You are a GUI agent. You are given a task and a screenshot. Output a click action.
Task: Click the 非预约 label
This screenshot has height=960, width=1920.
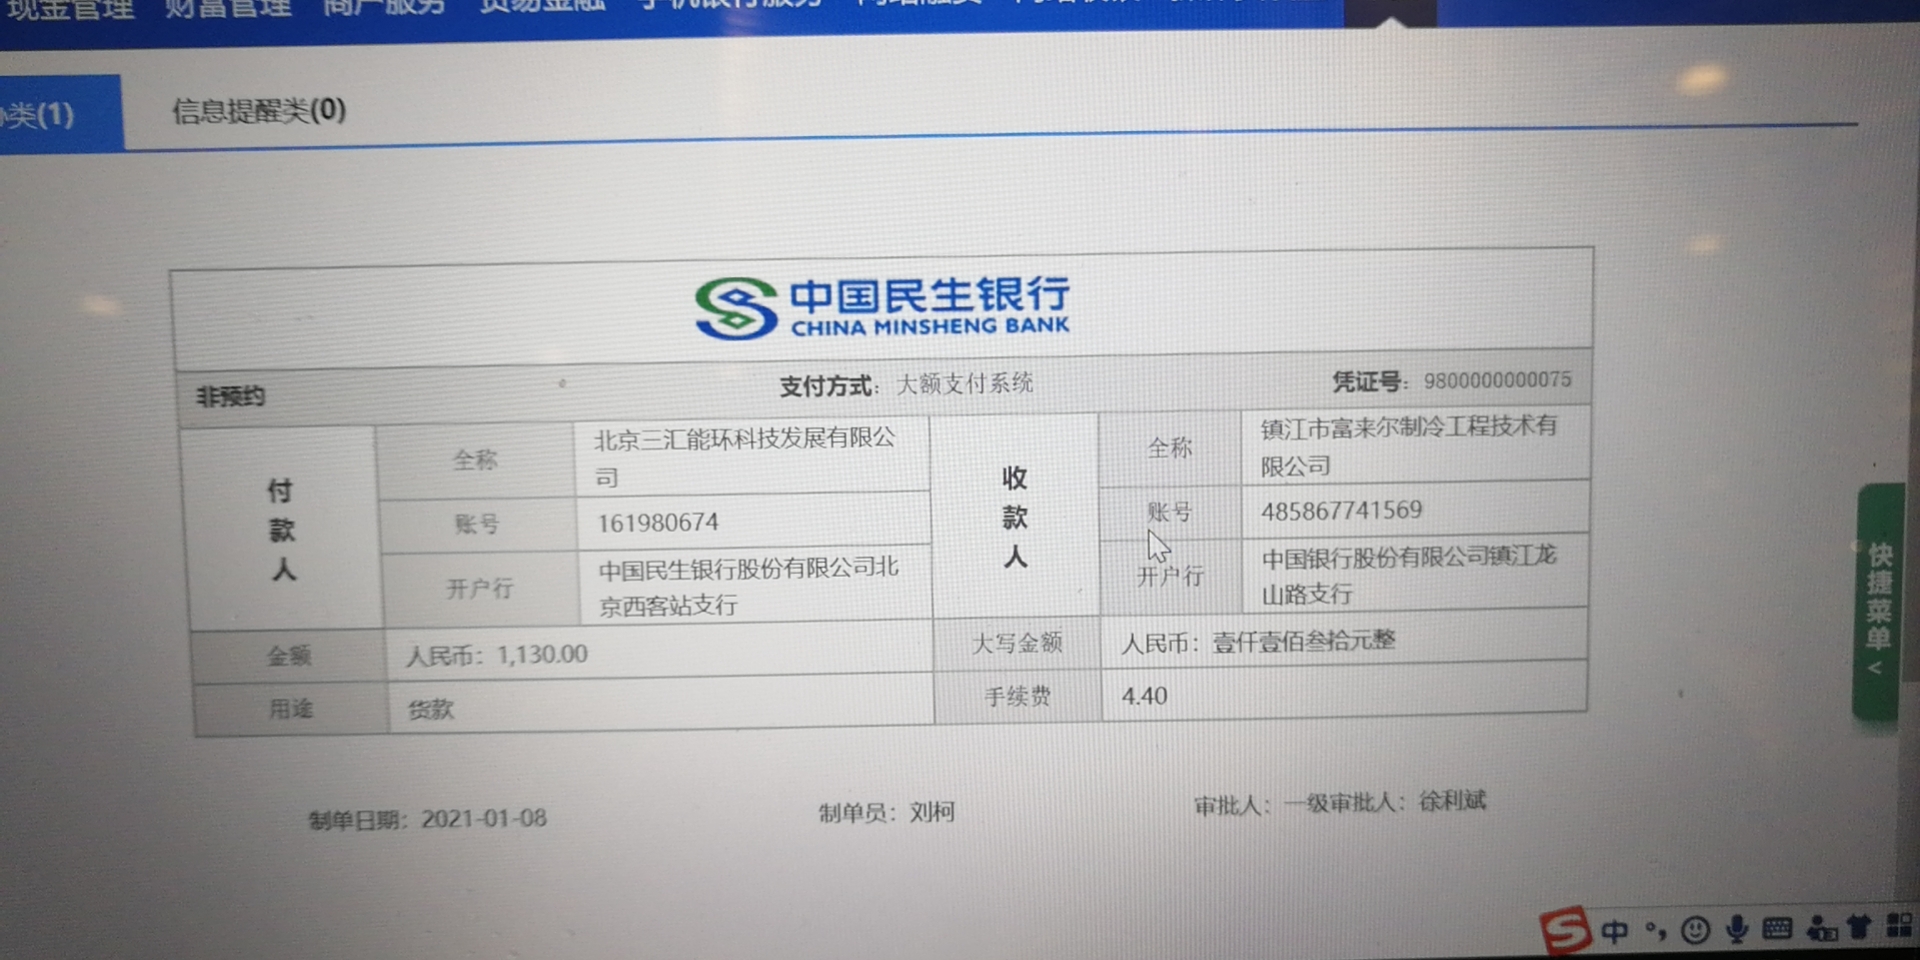point(231,397)
